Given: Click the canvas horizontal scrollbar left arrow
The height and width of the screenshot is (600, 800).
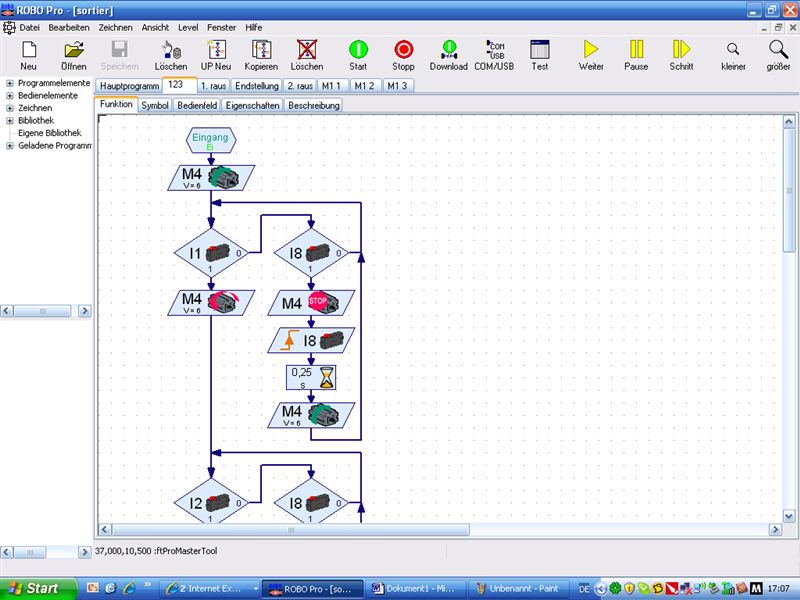Looking at the screenshot, I should (105, 530).
